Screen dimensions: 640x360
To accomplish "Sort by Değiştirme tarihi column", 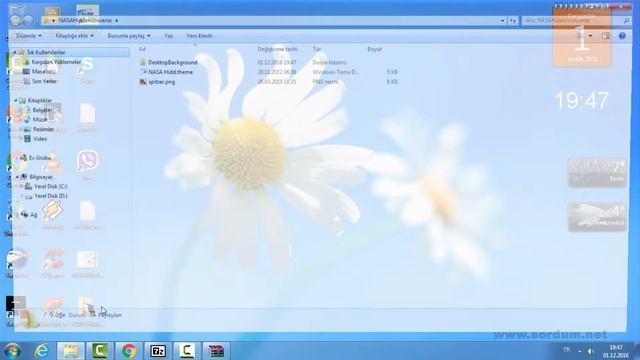I will click(278, 49).
